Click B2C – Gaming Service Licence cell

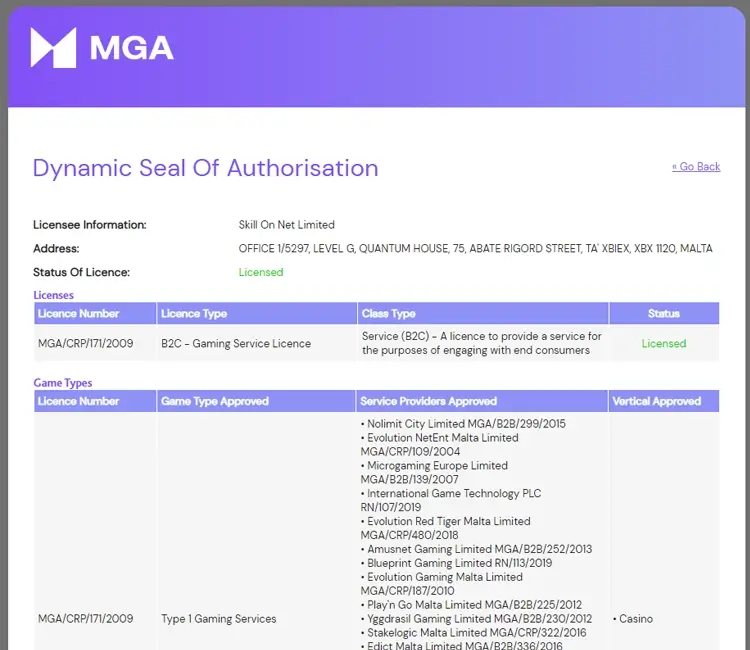click(x=236, y=343)
